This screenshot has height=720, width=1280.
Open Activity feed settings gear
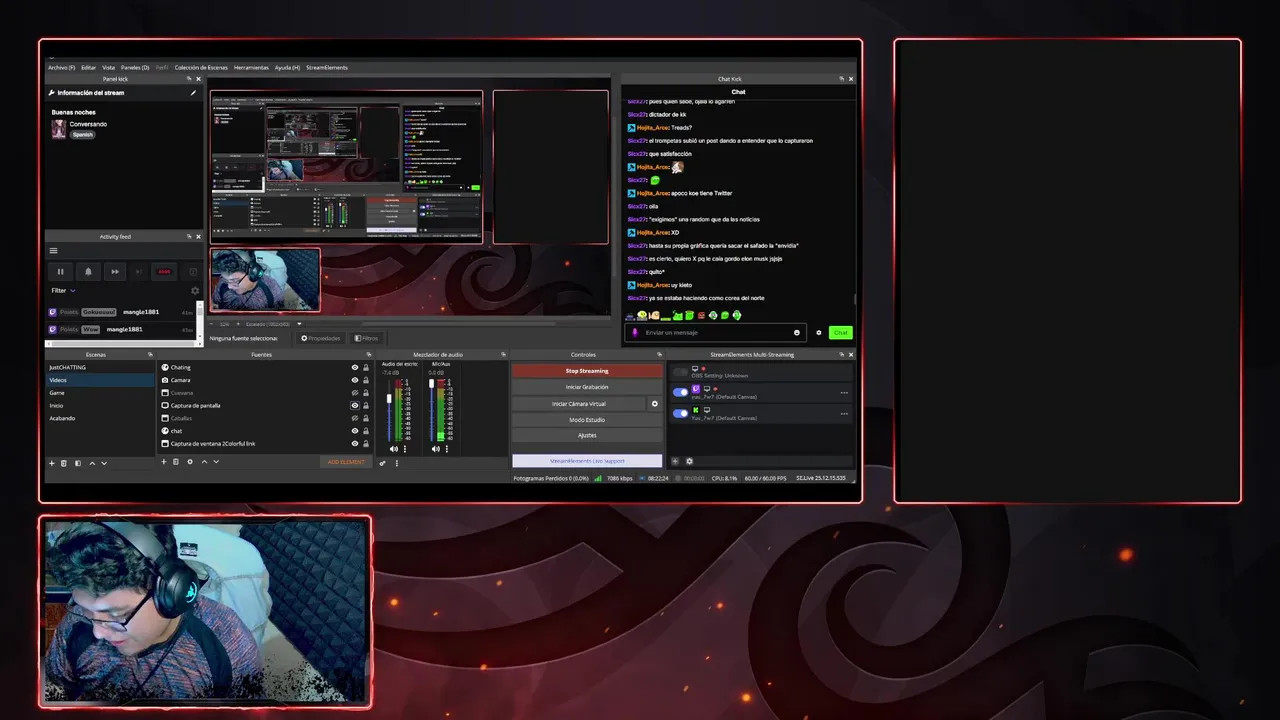click(195, 291)
